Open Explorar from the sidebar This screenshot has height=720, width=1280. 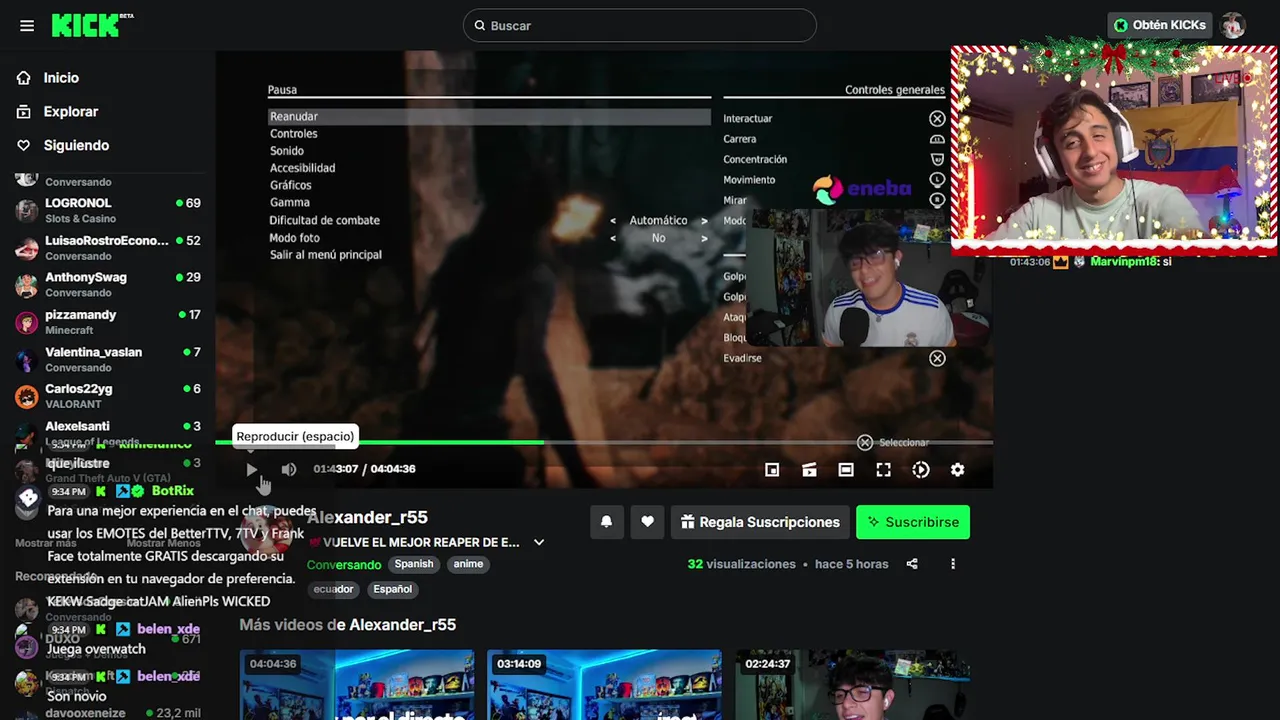coord(70,111)
